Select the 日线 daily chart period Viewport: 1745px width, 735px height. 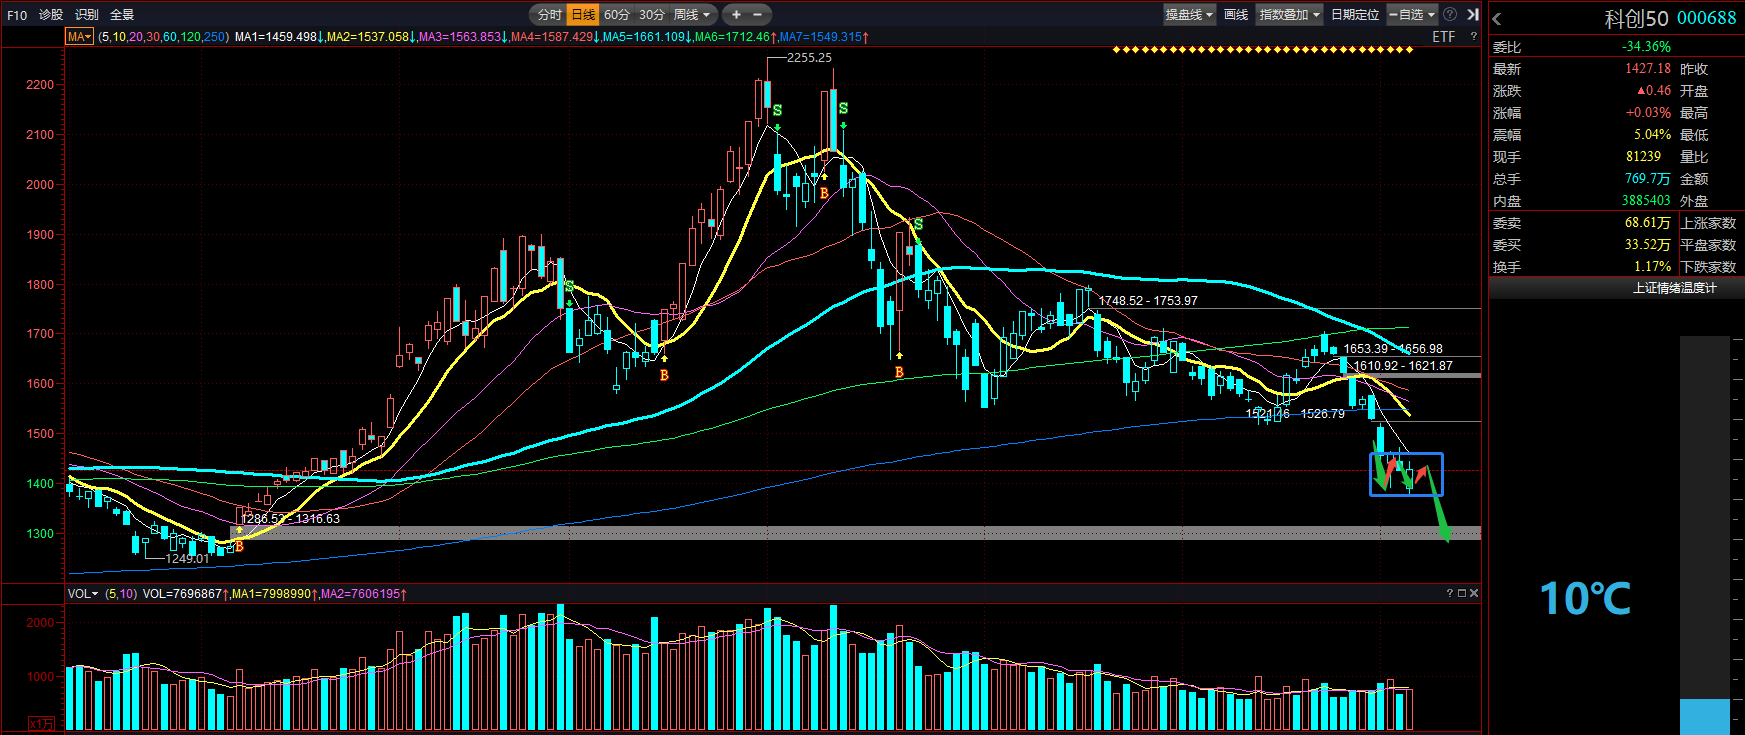pyautogui.click(x=583, y=15)
